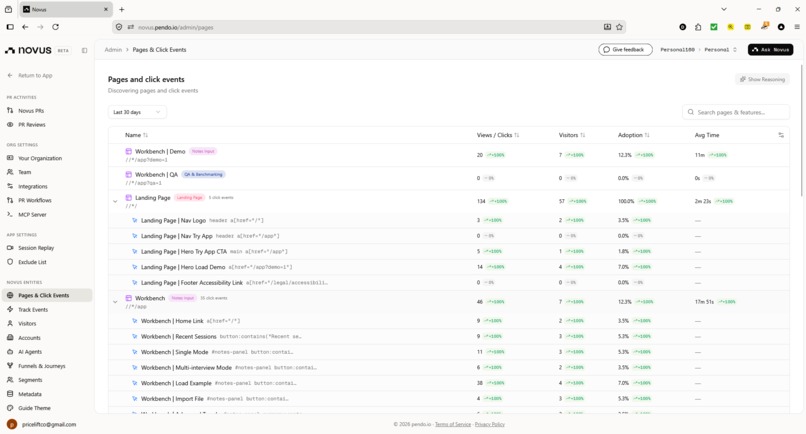This screenshot has width=806, height=434.
Task: Click the Pages & Click Events globe icon
Action: pyautogui.click(x=10, y=295)
